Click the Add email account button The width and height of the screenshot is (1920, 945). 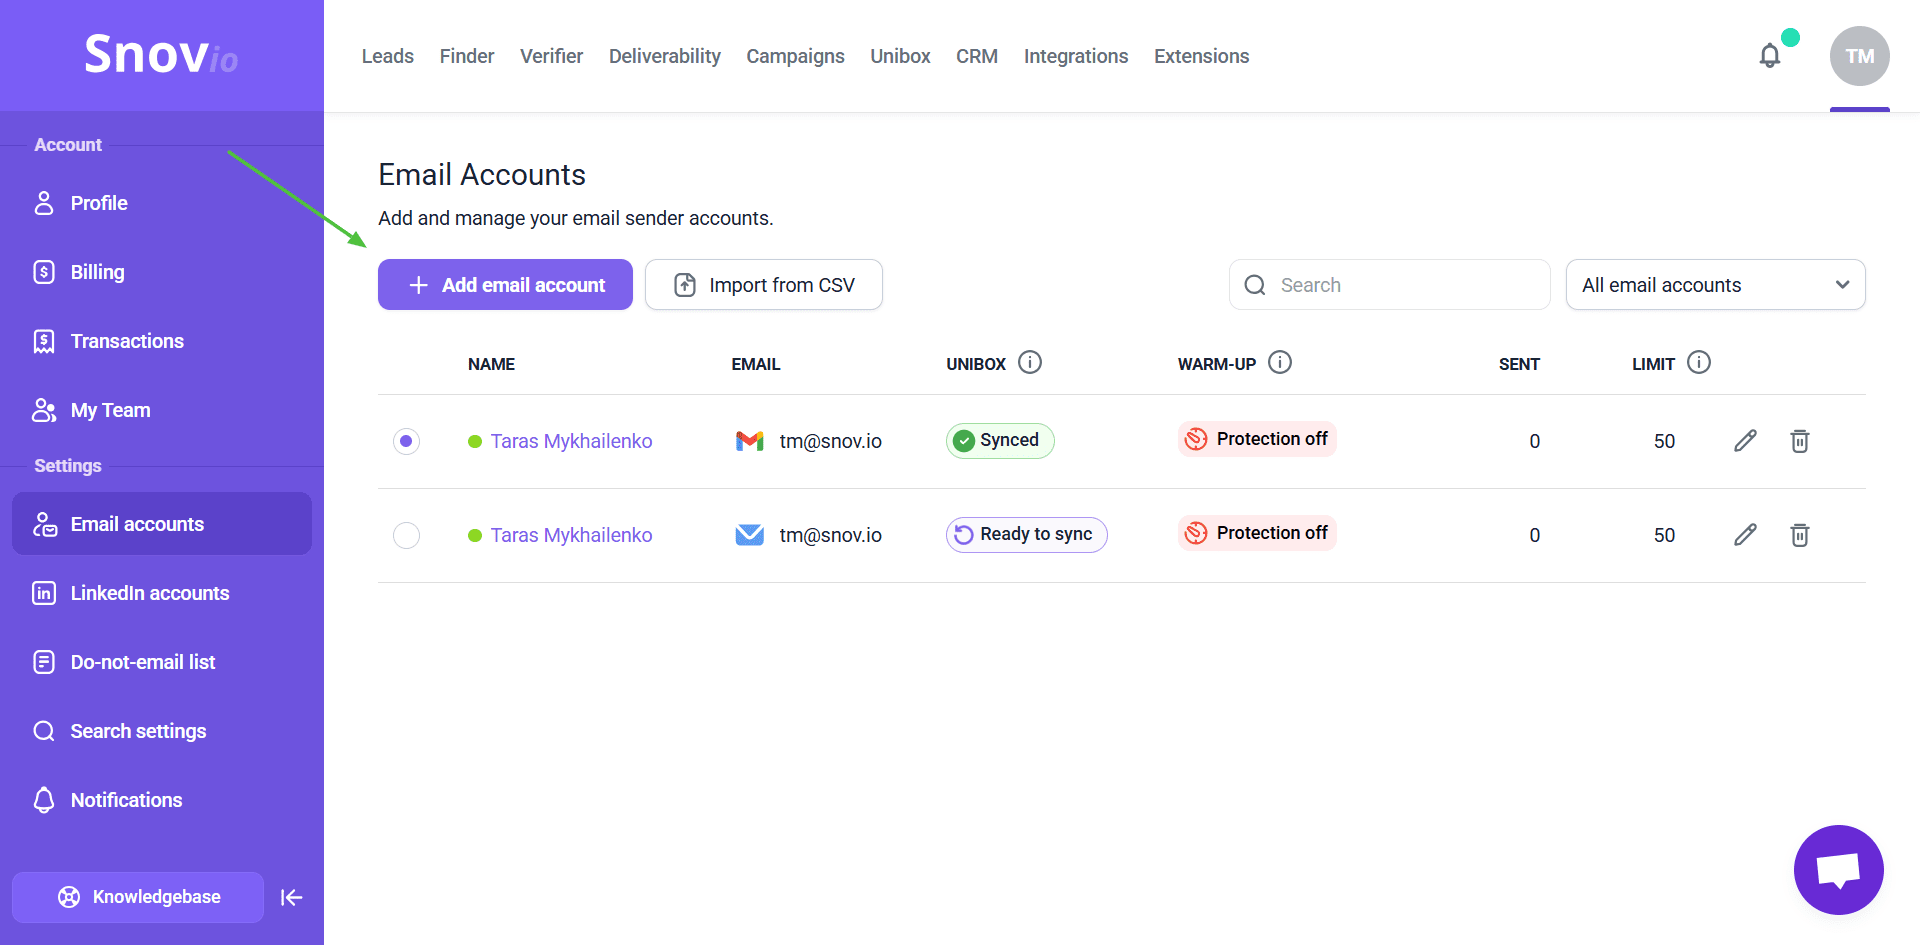[505, 285]
